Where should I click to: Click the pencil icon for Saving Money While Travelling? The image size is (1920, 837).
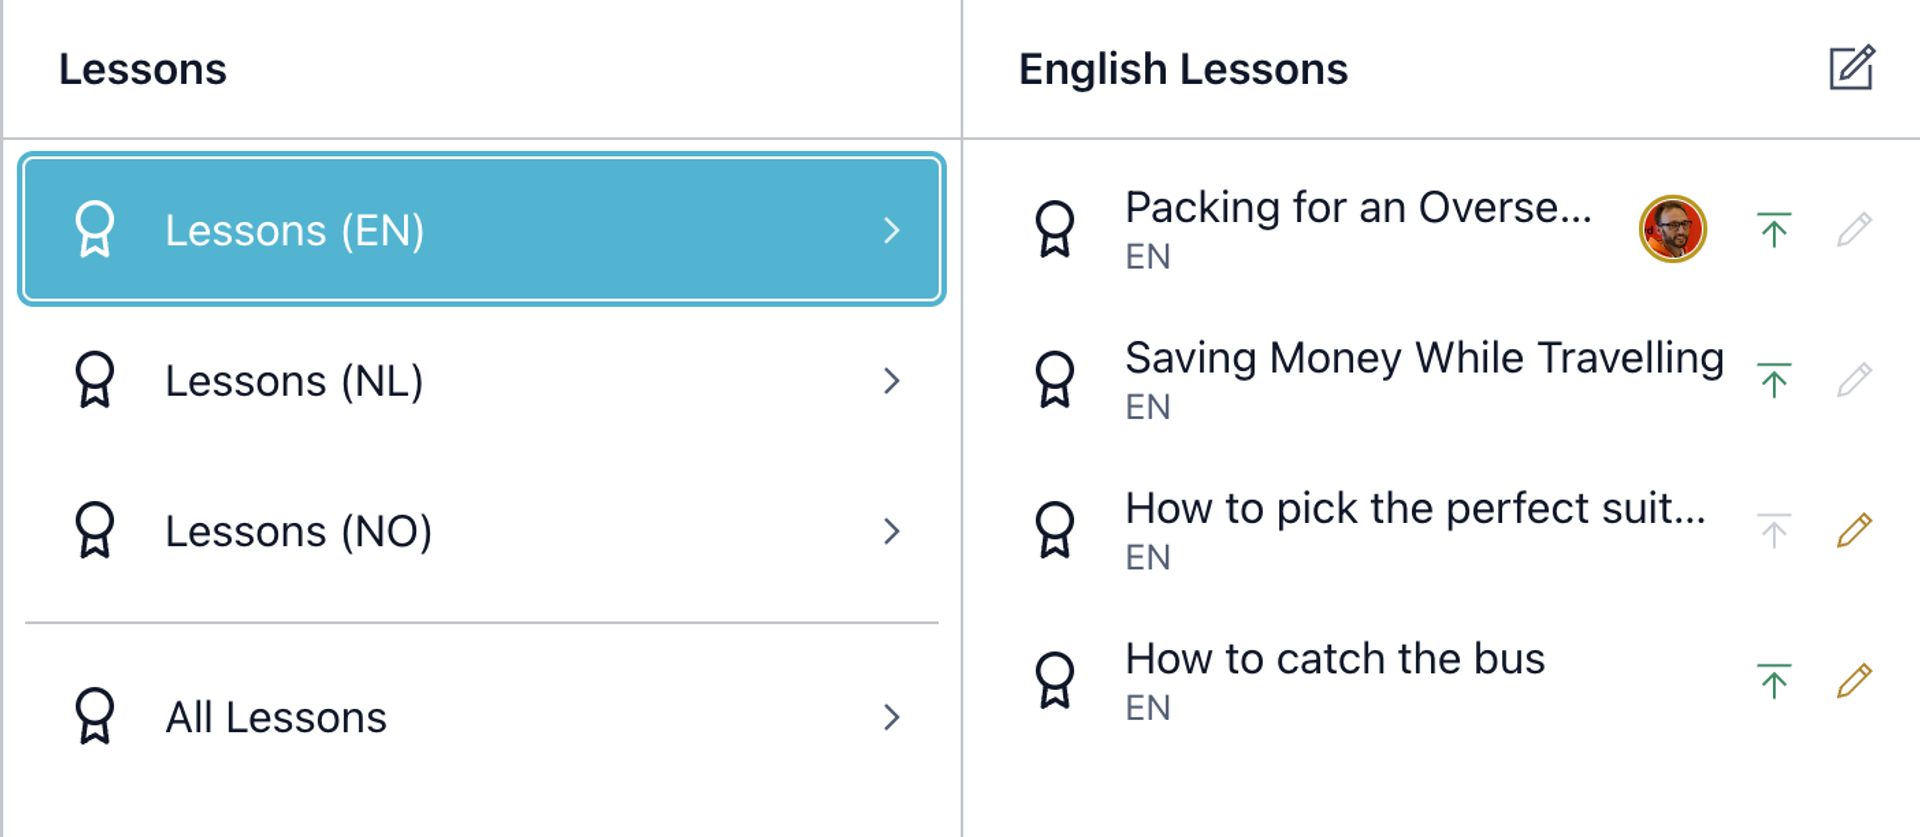[x=1853, y=380]
